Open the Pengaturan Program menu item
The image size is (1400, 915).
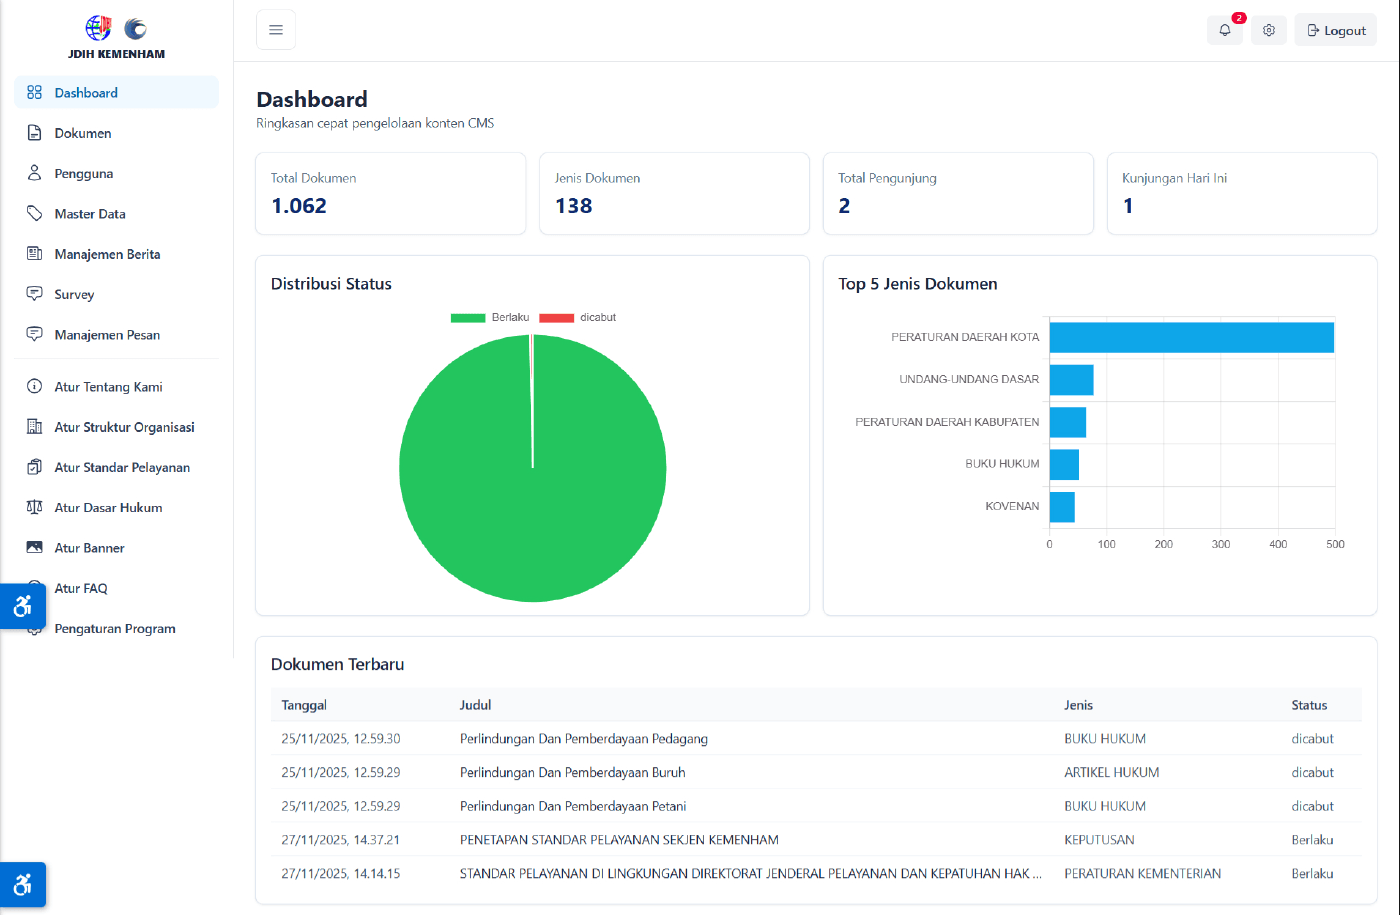click(116, 628)
